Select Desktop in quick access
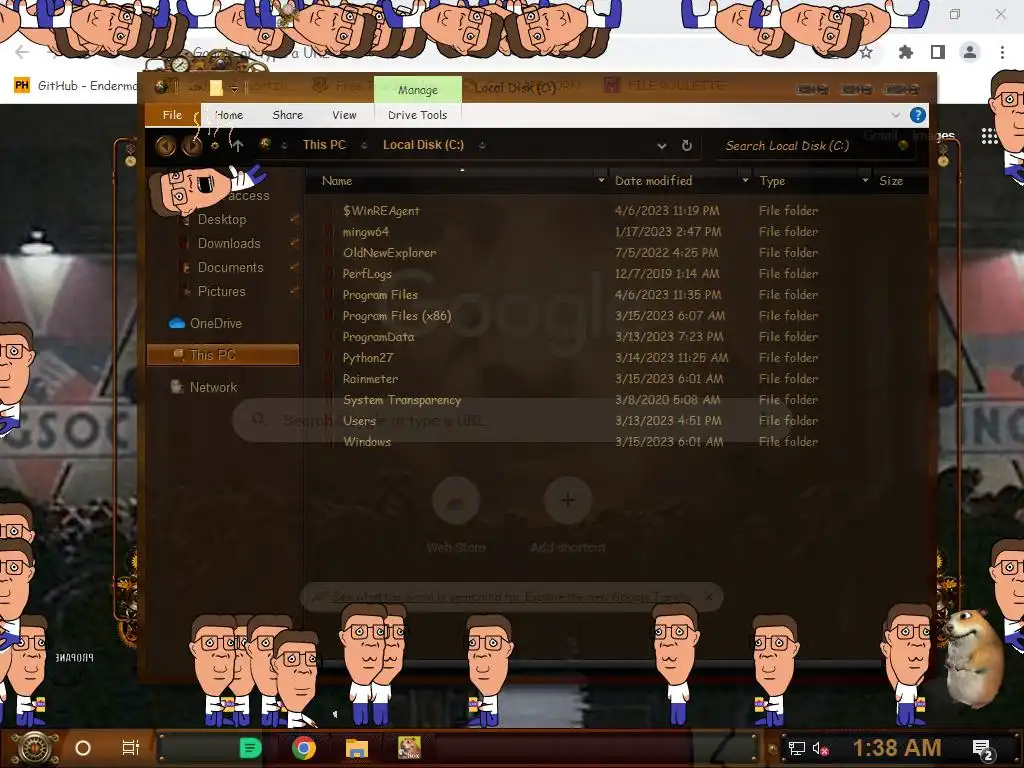The width and height of the screenshot is (1024, 768). tap(222, 219)
